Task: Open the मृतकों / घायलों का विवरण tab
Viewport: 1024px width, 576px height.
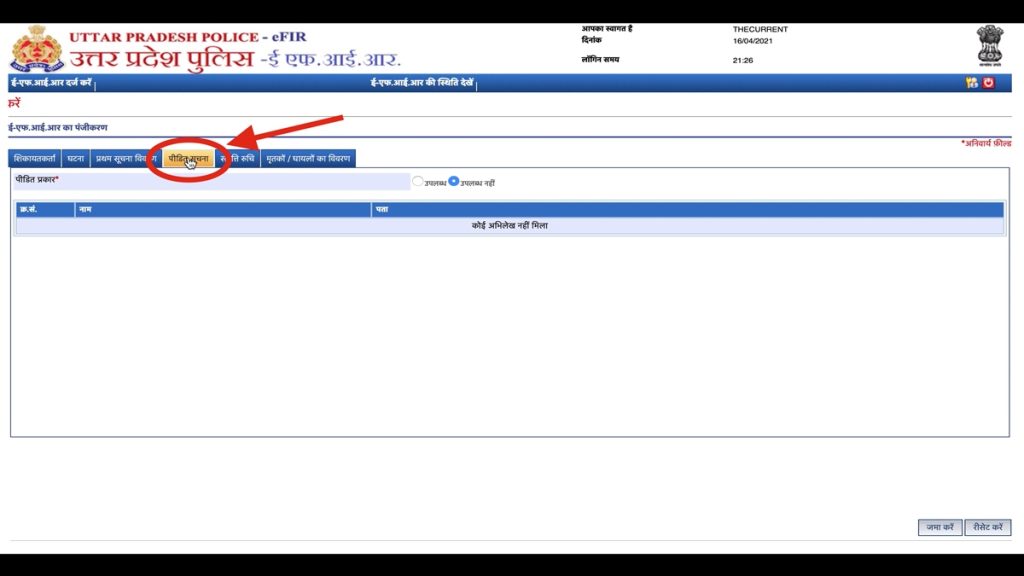Action: (306, 157)
